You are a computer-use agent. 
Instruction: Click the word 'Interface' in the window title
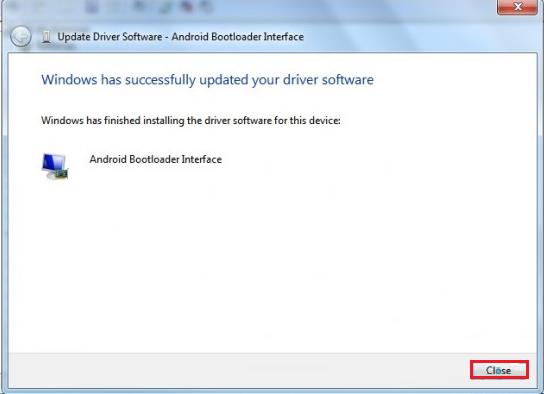click(x=283, y=36)
